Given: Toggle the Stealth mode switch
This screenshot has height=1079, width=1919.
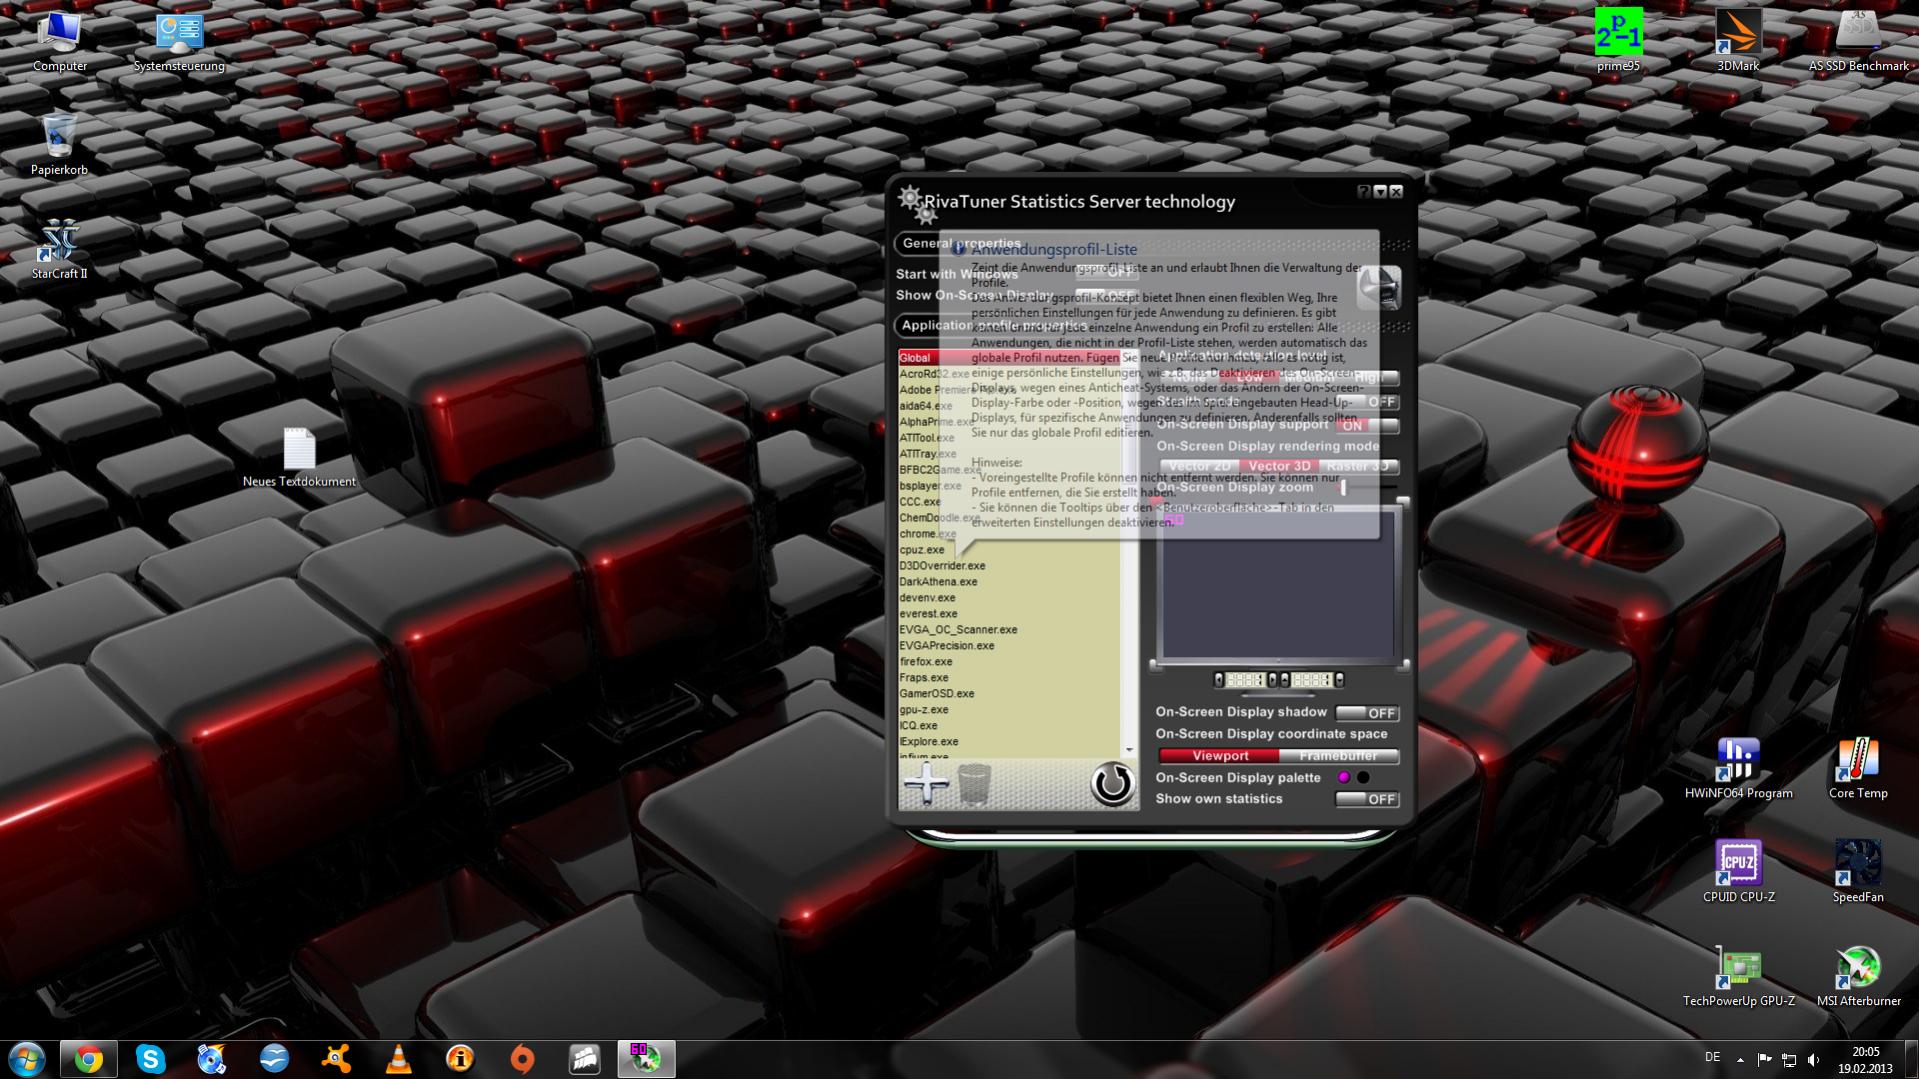Looking at the screenshot, I should pyautogui.click(x=1369, y=402).
